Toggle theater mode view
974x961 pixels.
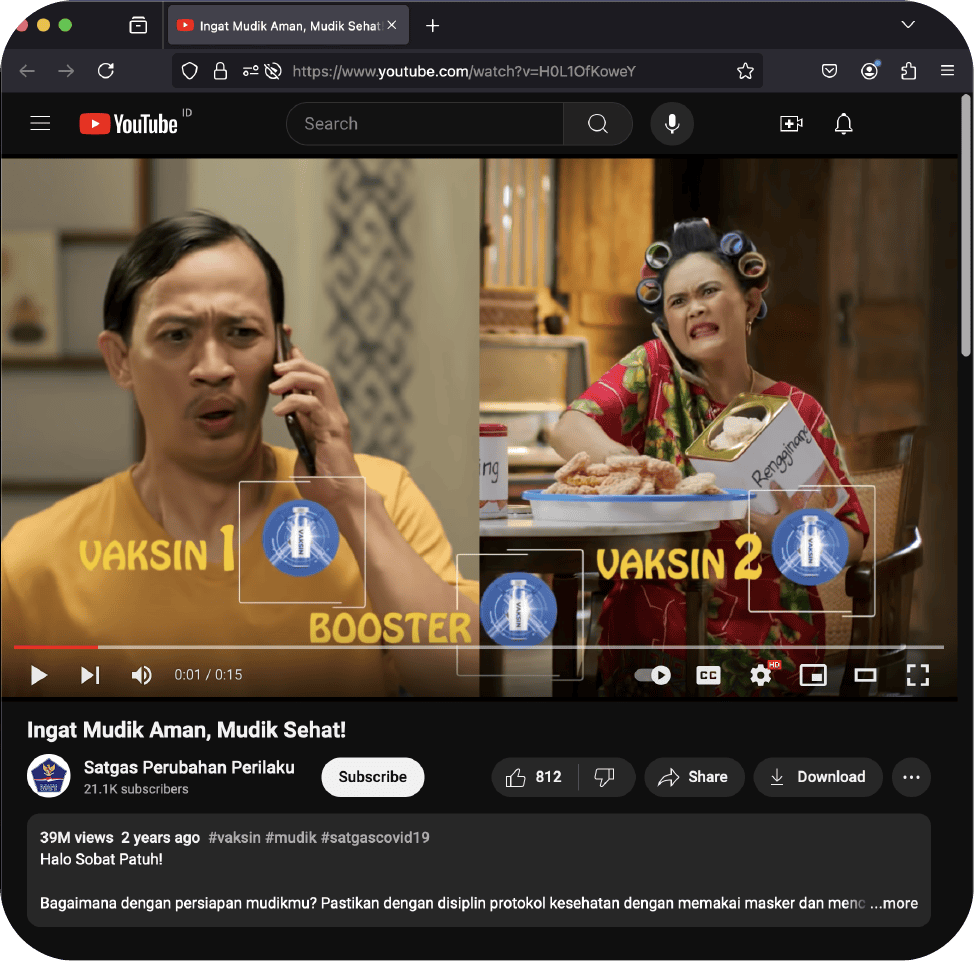click(x=865, y=675)
